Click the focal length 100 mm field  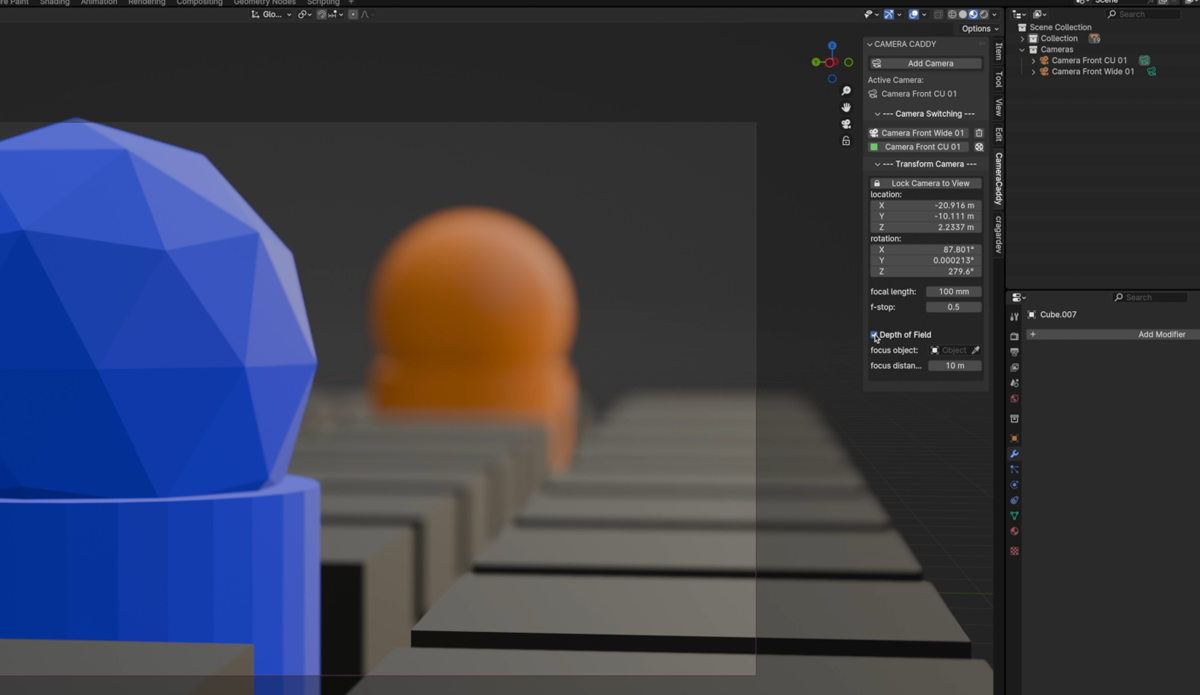click(953, 292)
